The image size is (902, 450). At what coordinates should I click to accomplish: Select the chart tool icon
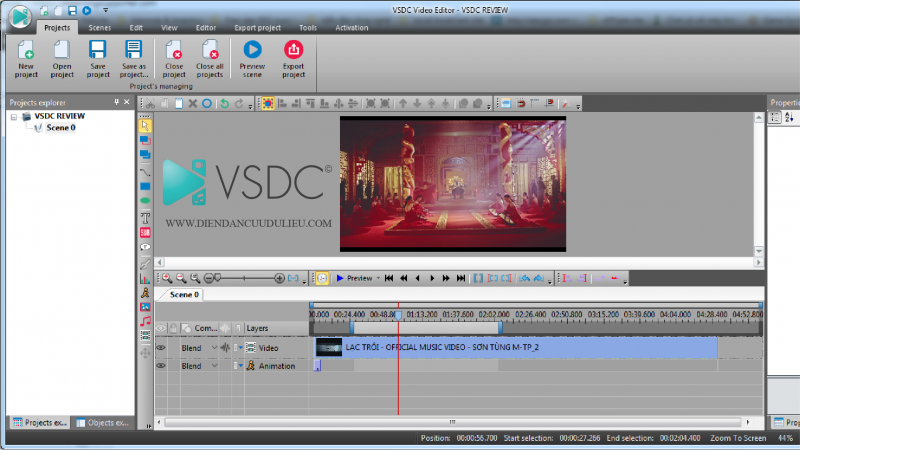tap(145, 279)
